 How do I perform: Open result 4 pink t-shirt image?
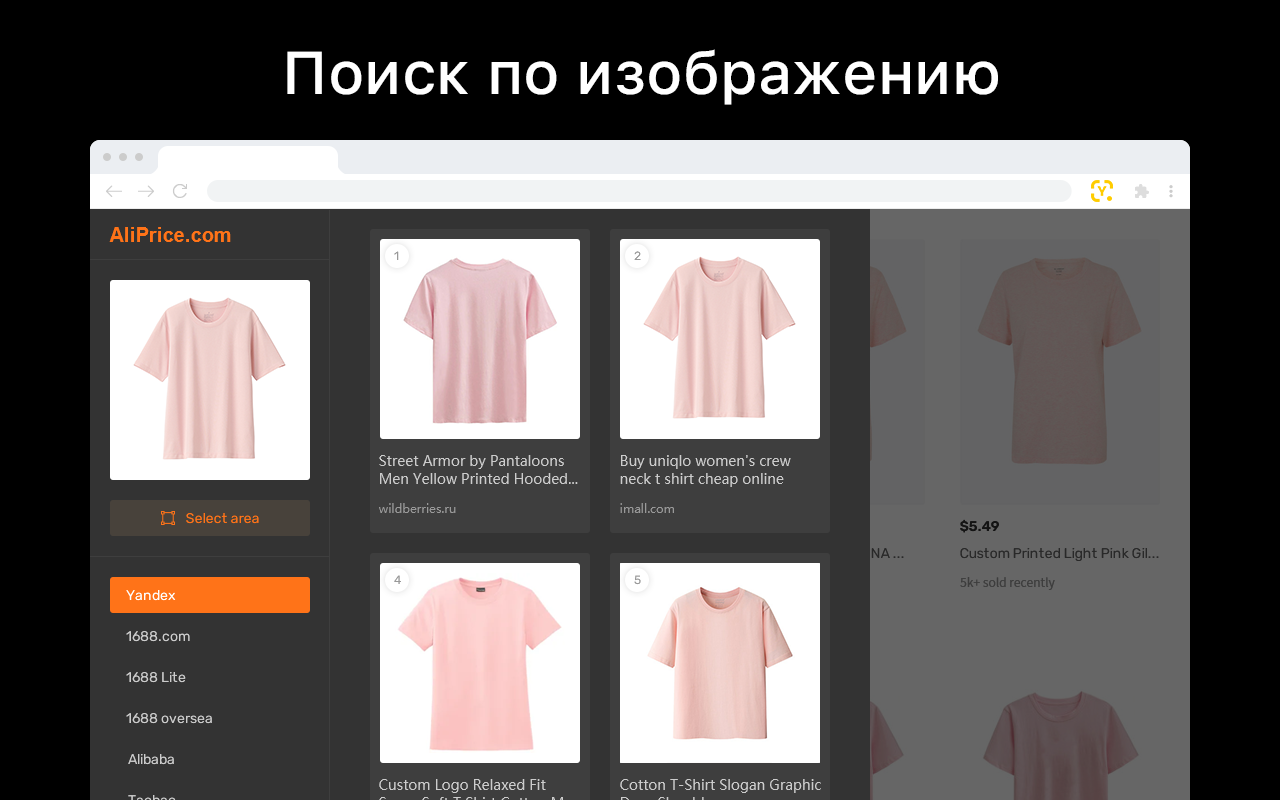click(480, 663)
